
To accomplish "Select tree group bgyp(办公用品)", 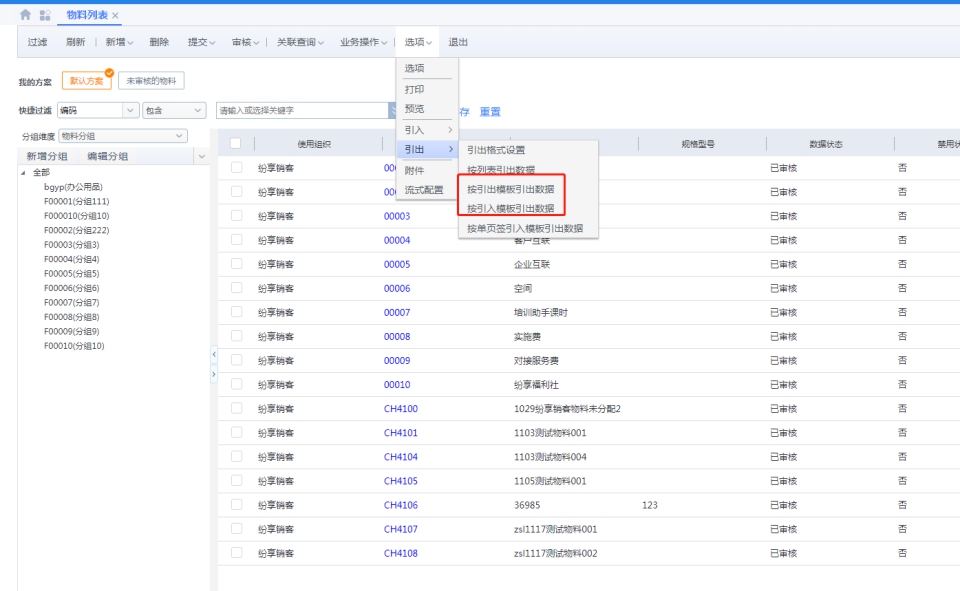I will [x=73, y=187].
